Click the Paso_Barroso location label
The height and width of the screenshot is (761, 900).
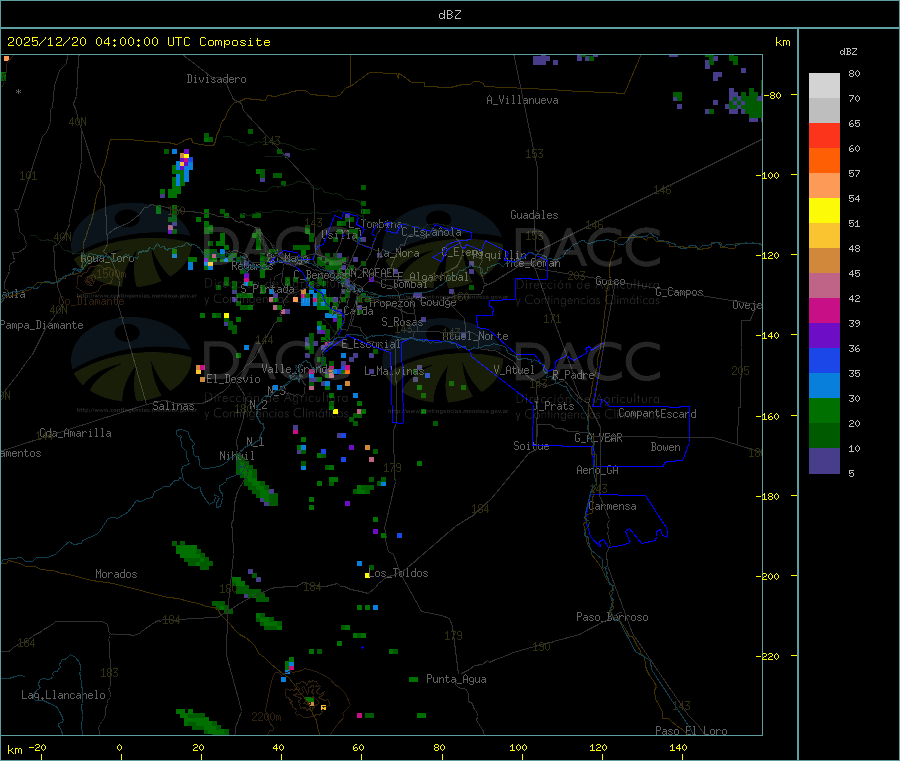(612, 617)
